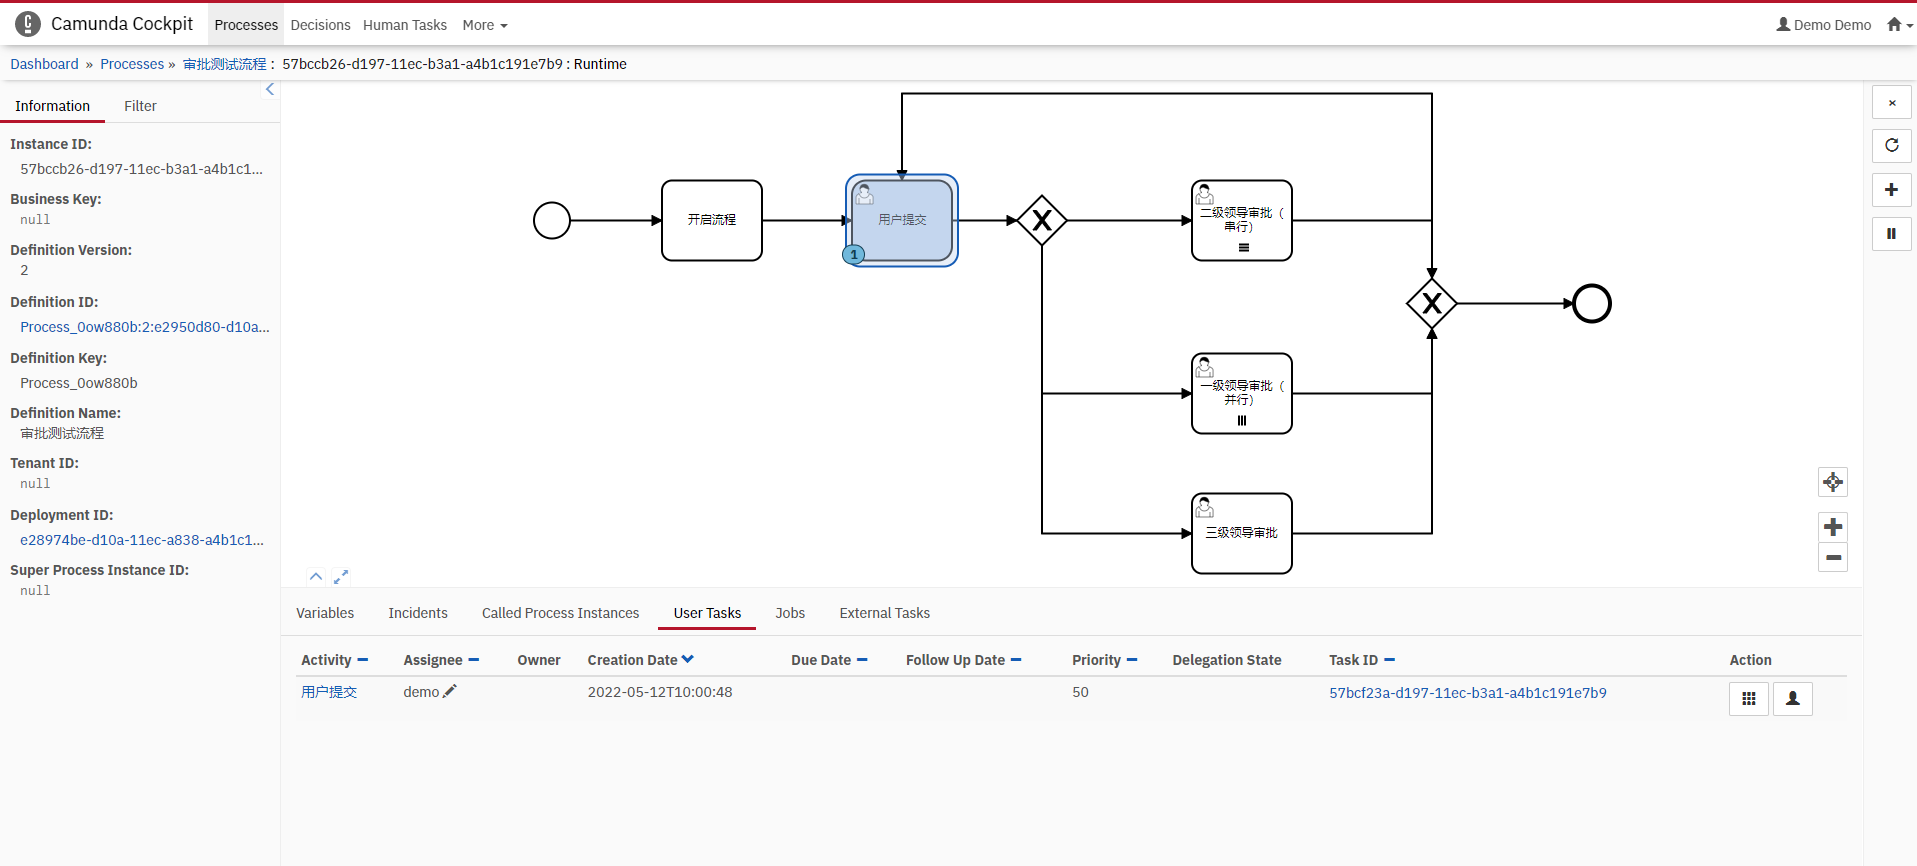Switch to the Variables tab
This screenshot has width=1917, height=866.
click(x=325, y=613)
